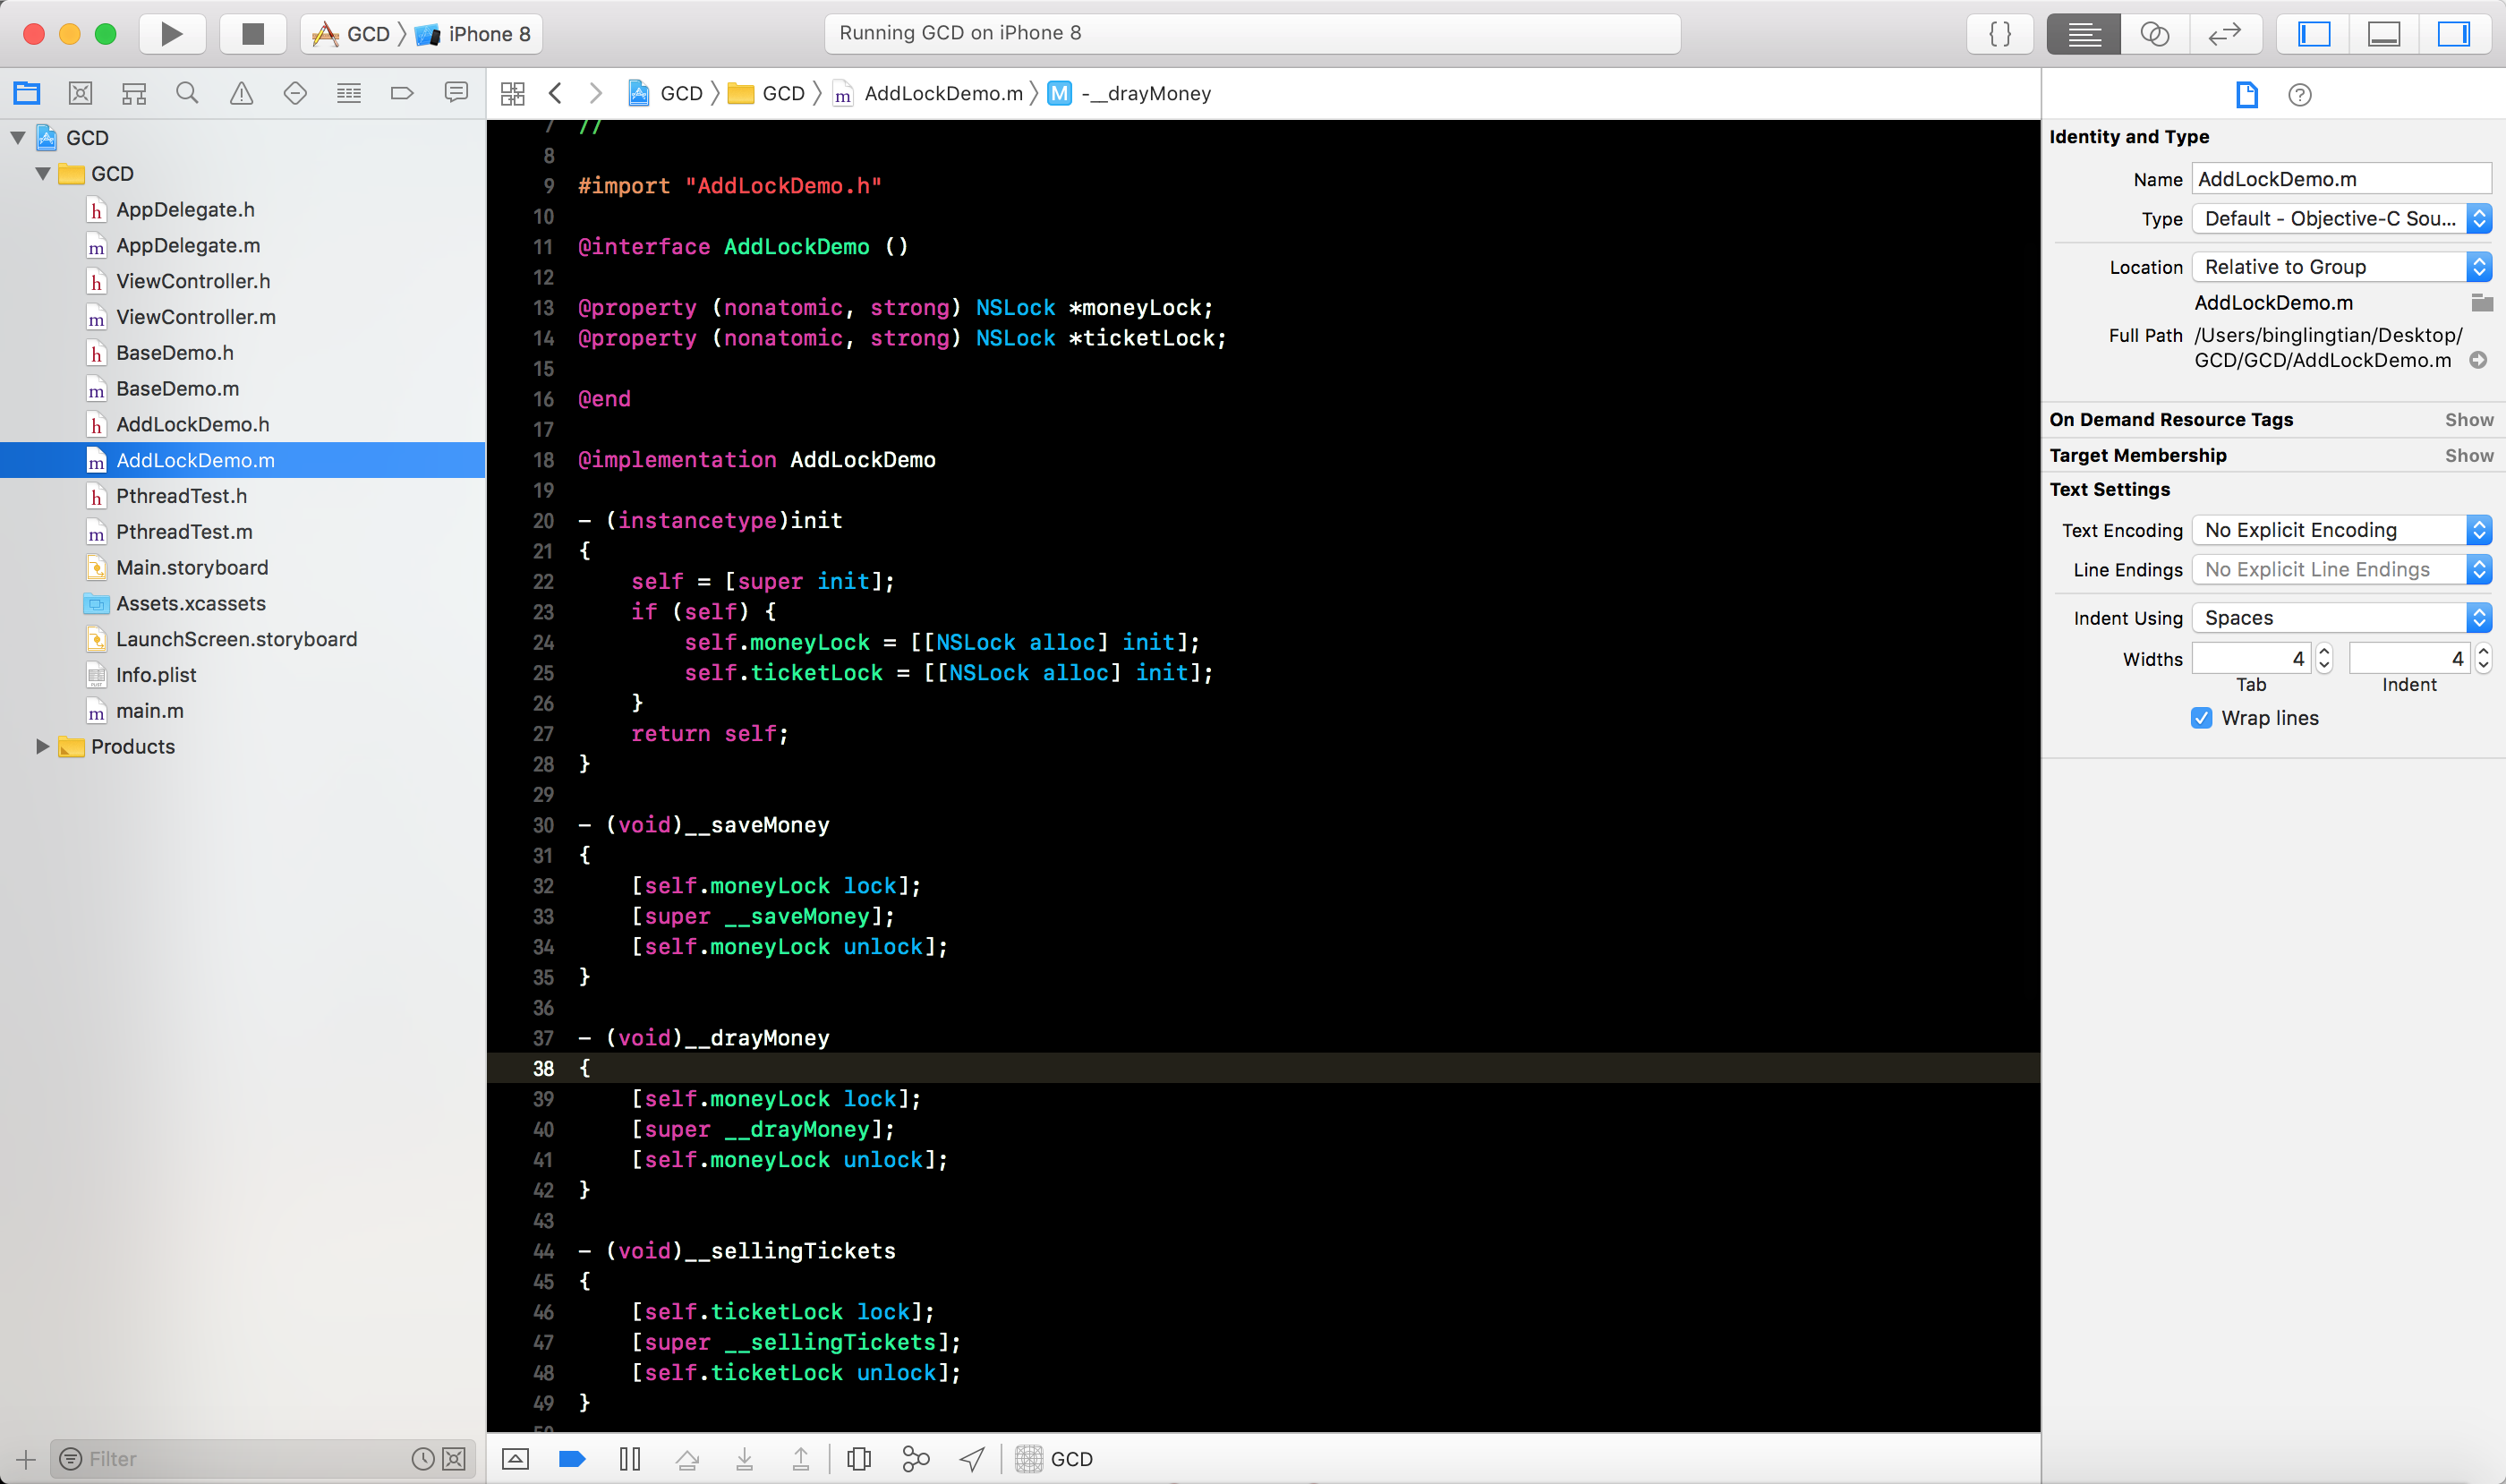Switch to the Assistant editor
The image size is (2506, 1484).
(2154, 34)
